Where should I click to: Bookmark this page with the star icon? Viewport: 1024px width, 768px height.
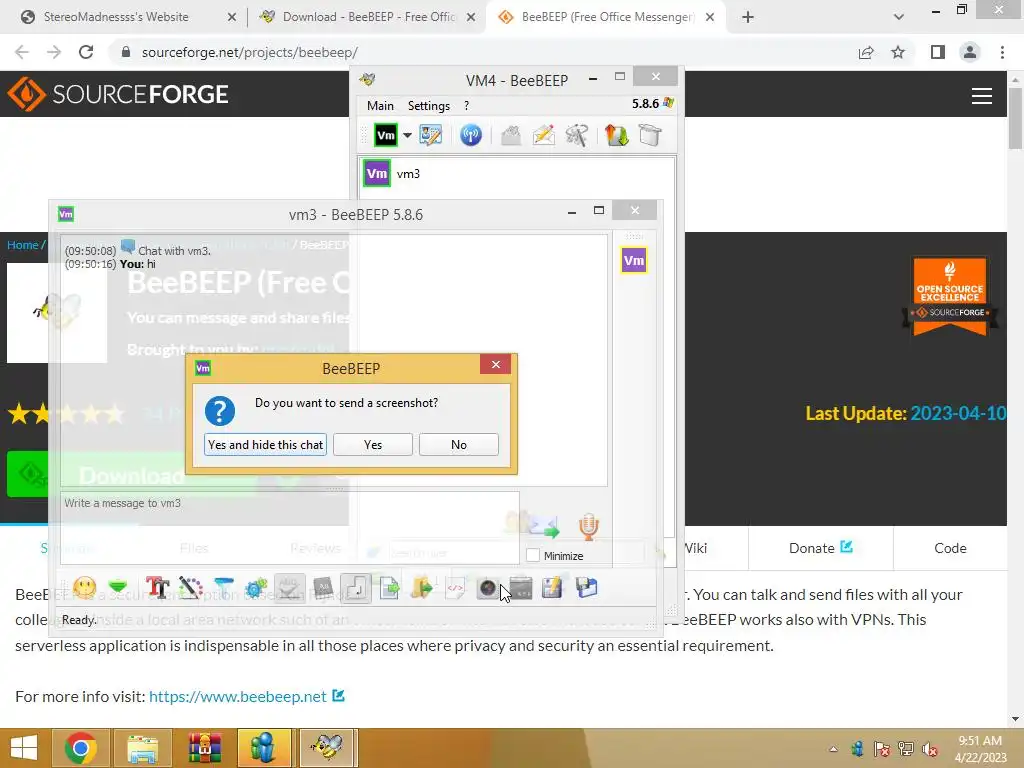click(898, 52)
